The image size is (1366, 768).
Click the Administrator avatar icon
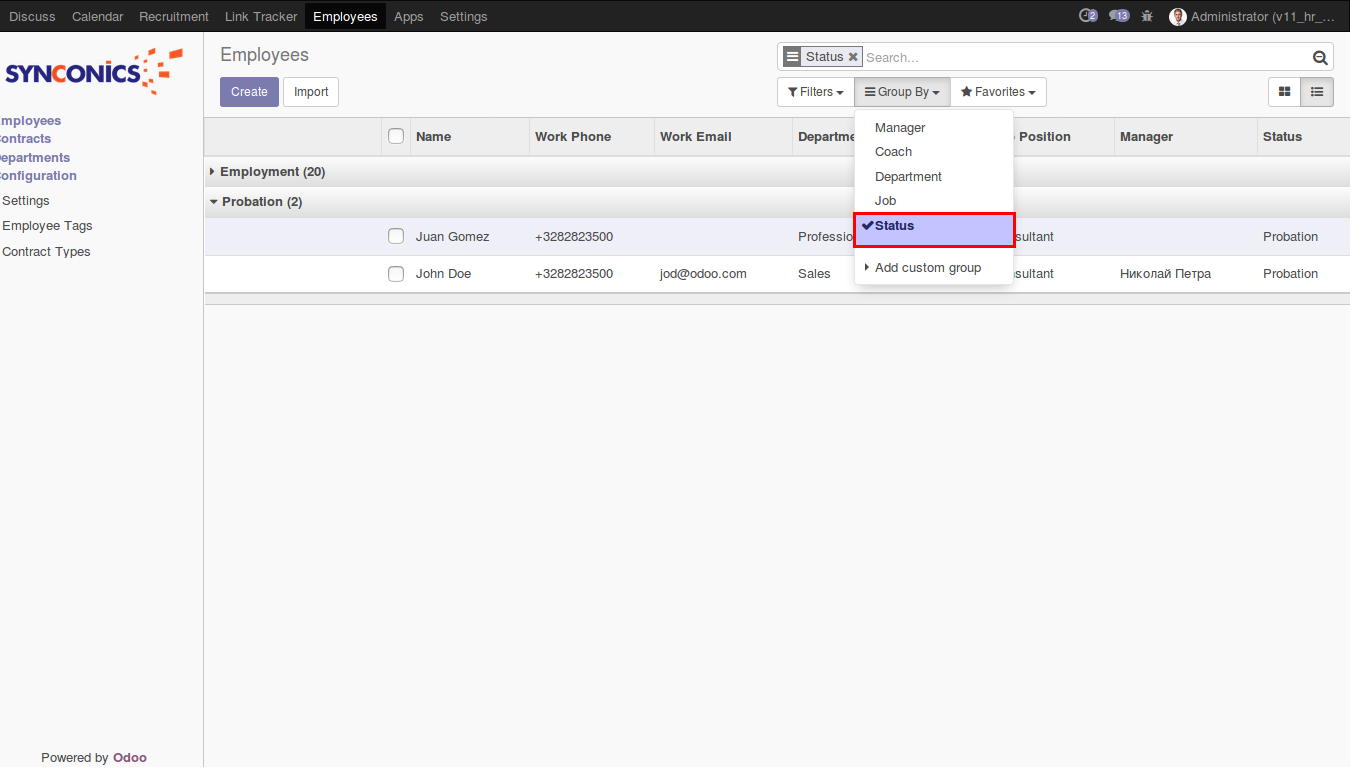tap(1178, 17)
